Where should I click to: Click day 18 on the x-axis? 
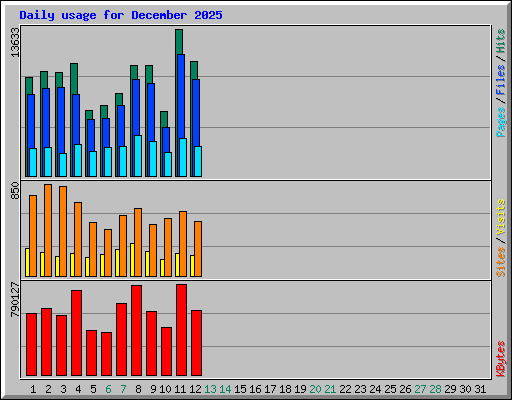(285, 389)
